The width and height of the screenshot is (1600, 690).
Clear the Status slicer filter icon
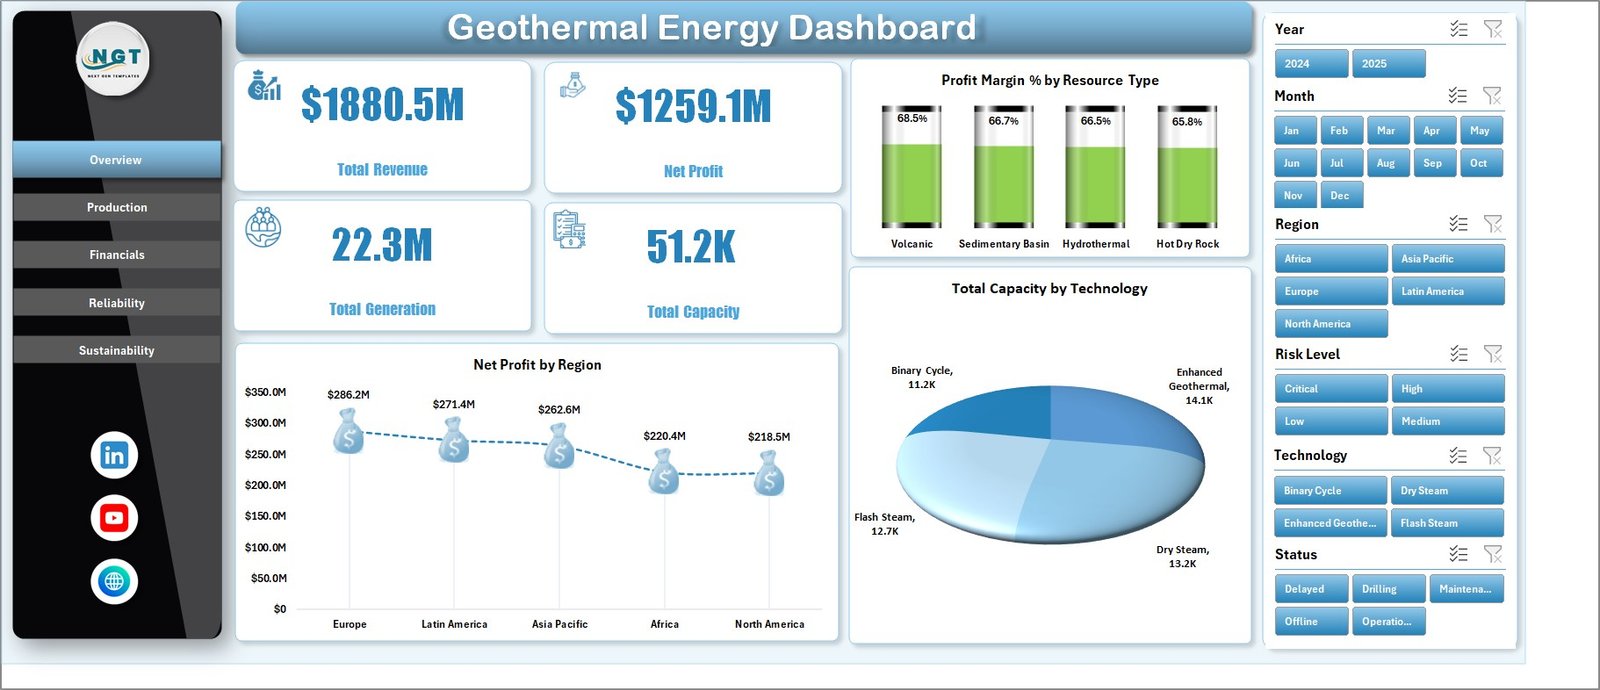1493,554
